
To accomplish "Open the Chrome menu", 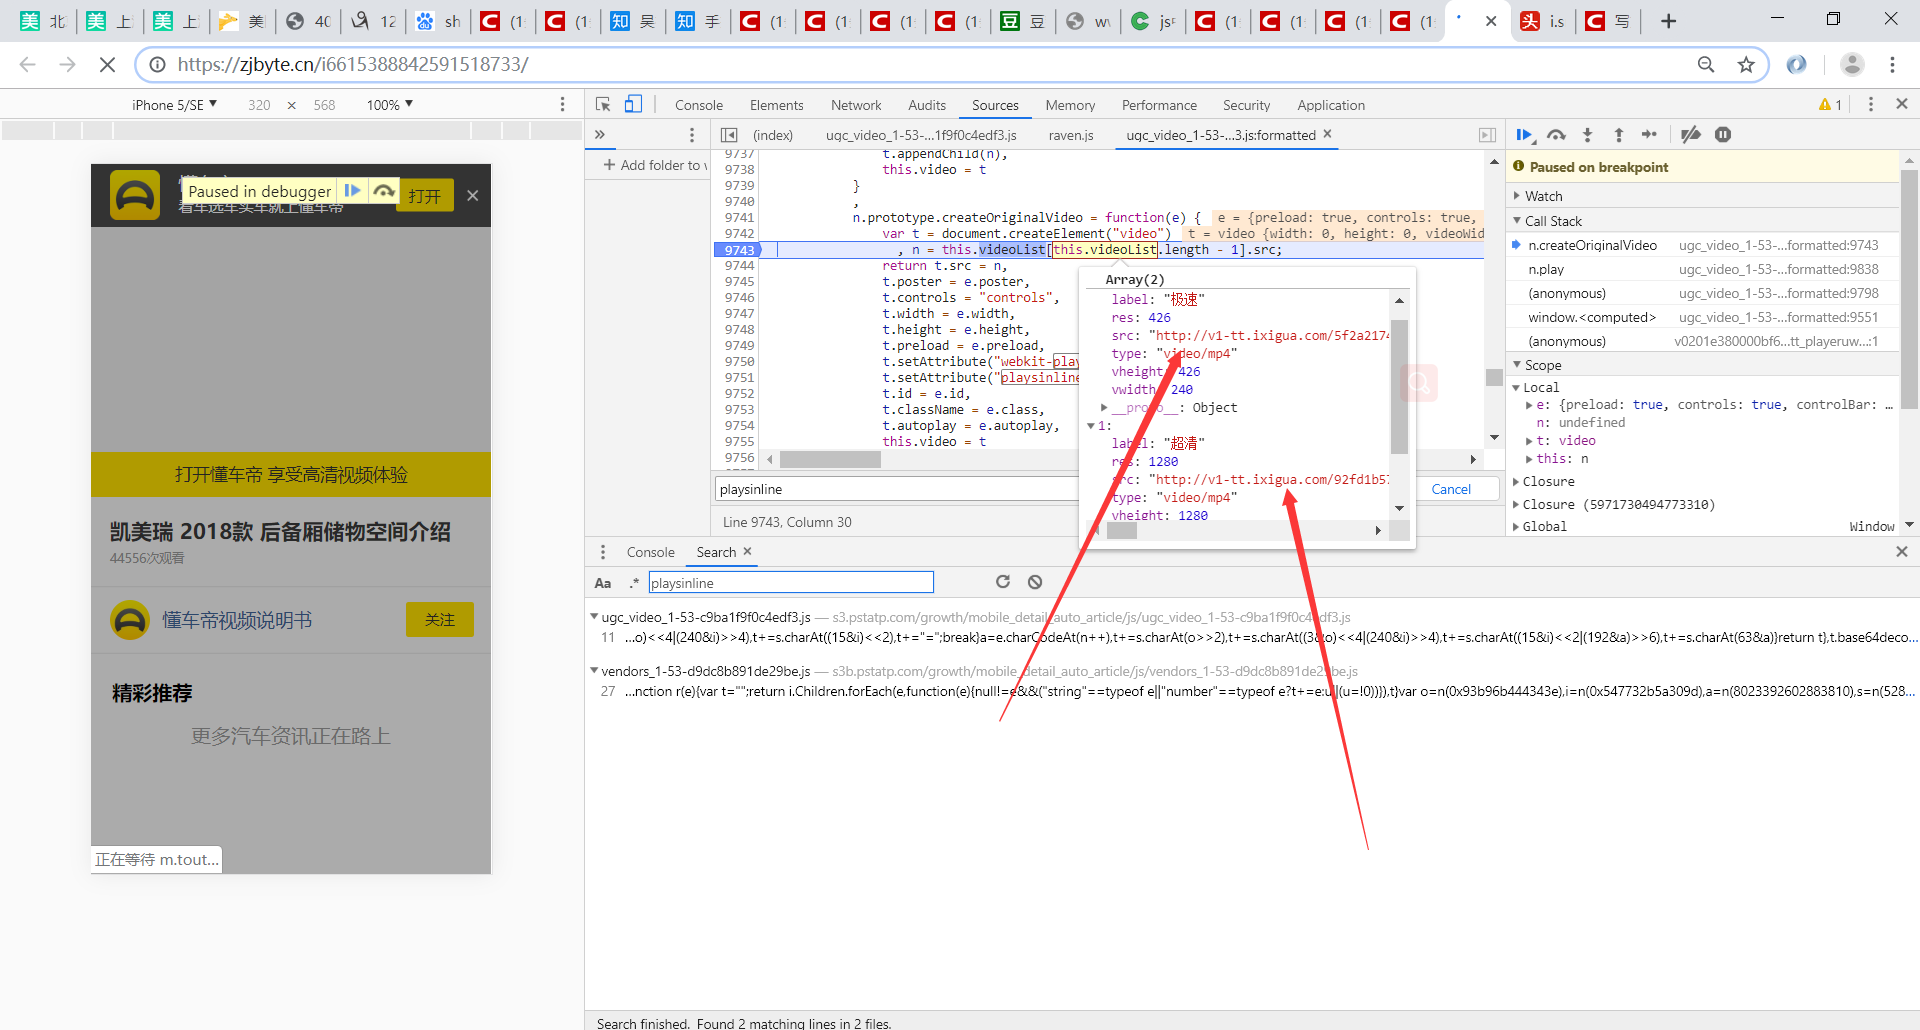I will [1892, 64].
